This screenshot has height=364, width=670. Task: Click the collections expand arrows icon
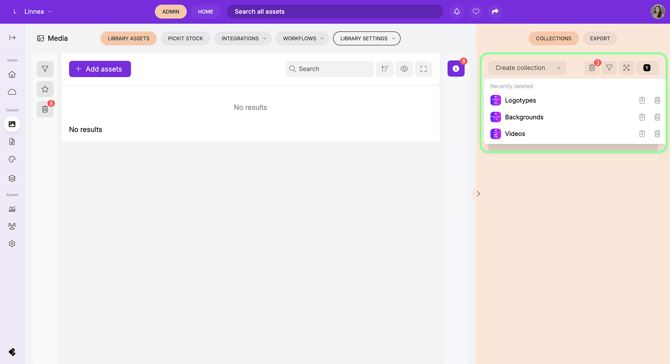pyautogui.click(x=626, y=68)
